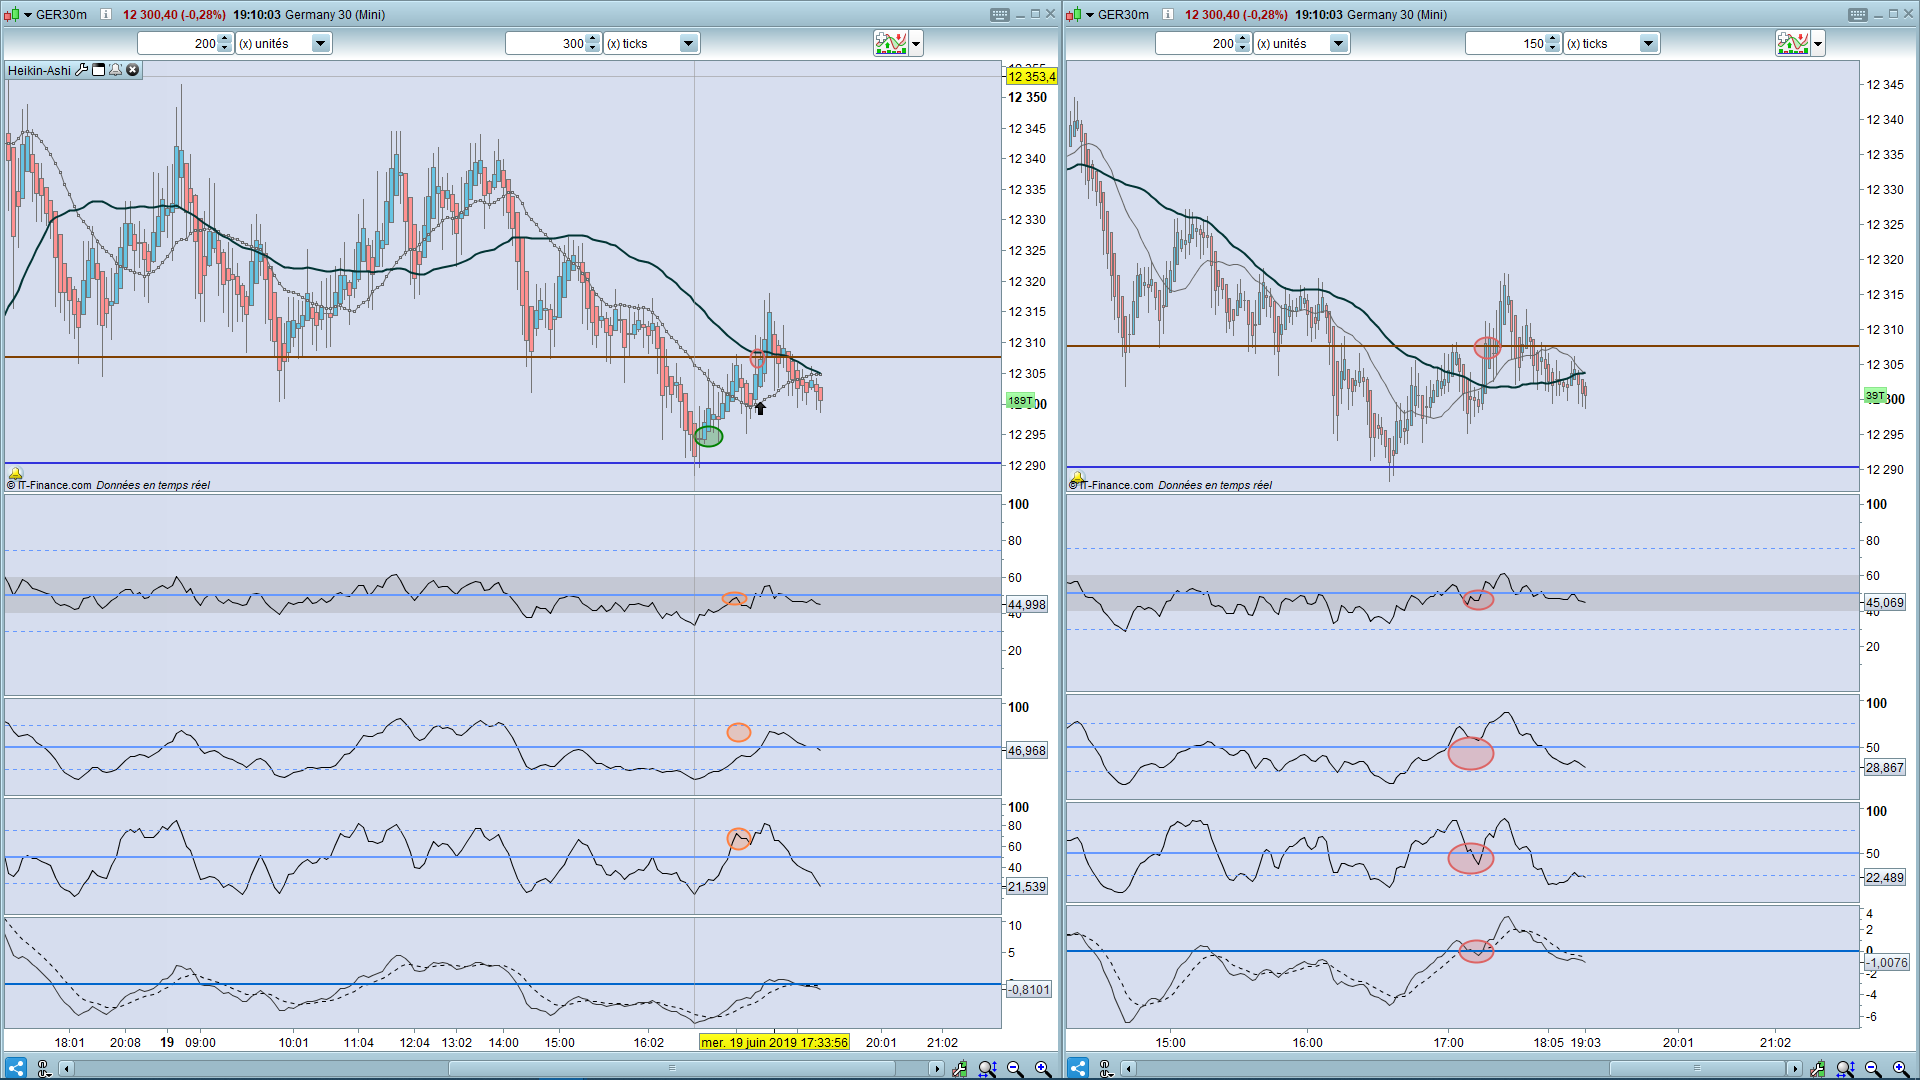
Task: Open Heikin-Ashi settings wrench icon
Action: [x=82, y=70]
